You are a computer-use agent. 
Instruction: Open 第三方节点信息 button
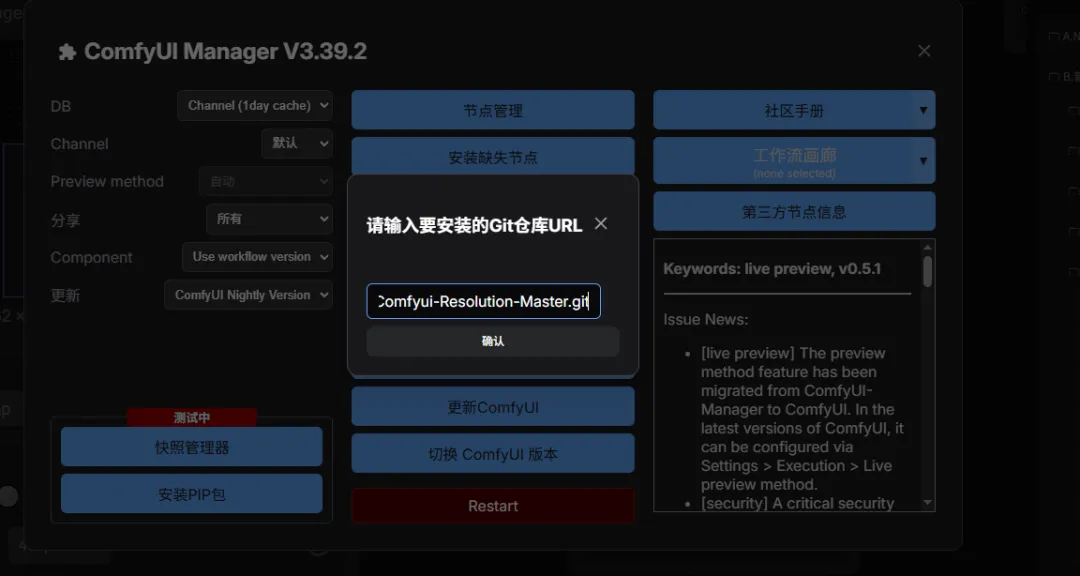pos(794,212)
